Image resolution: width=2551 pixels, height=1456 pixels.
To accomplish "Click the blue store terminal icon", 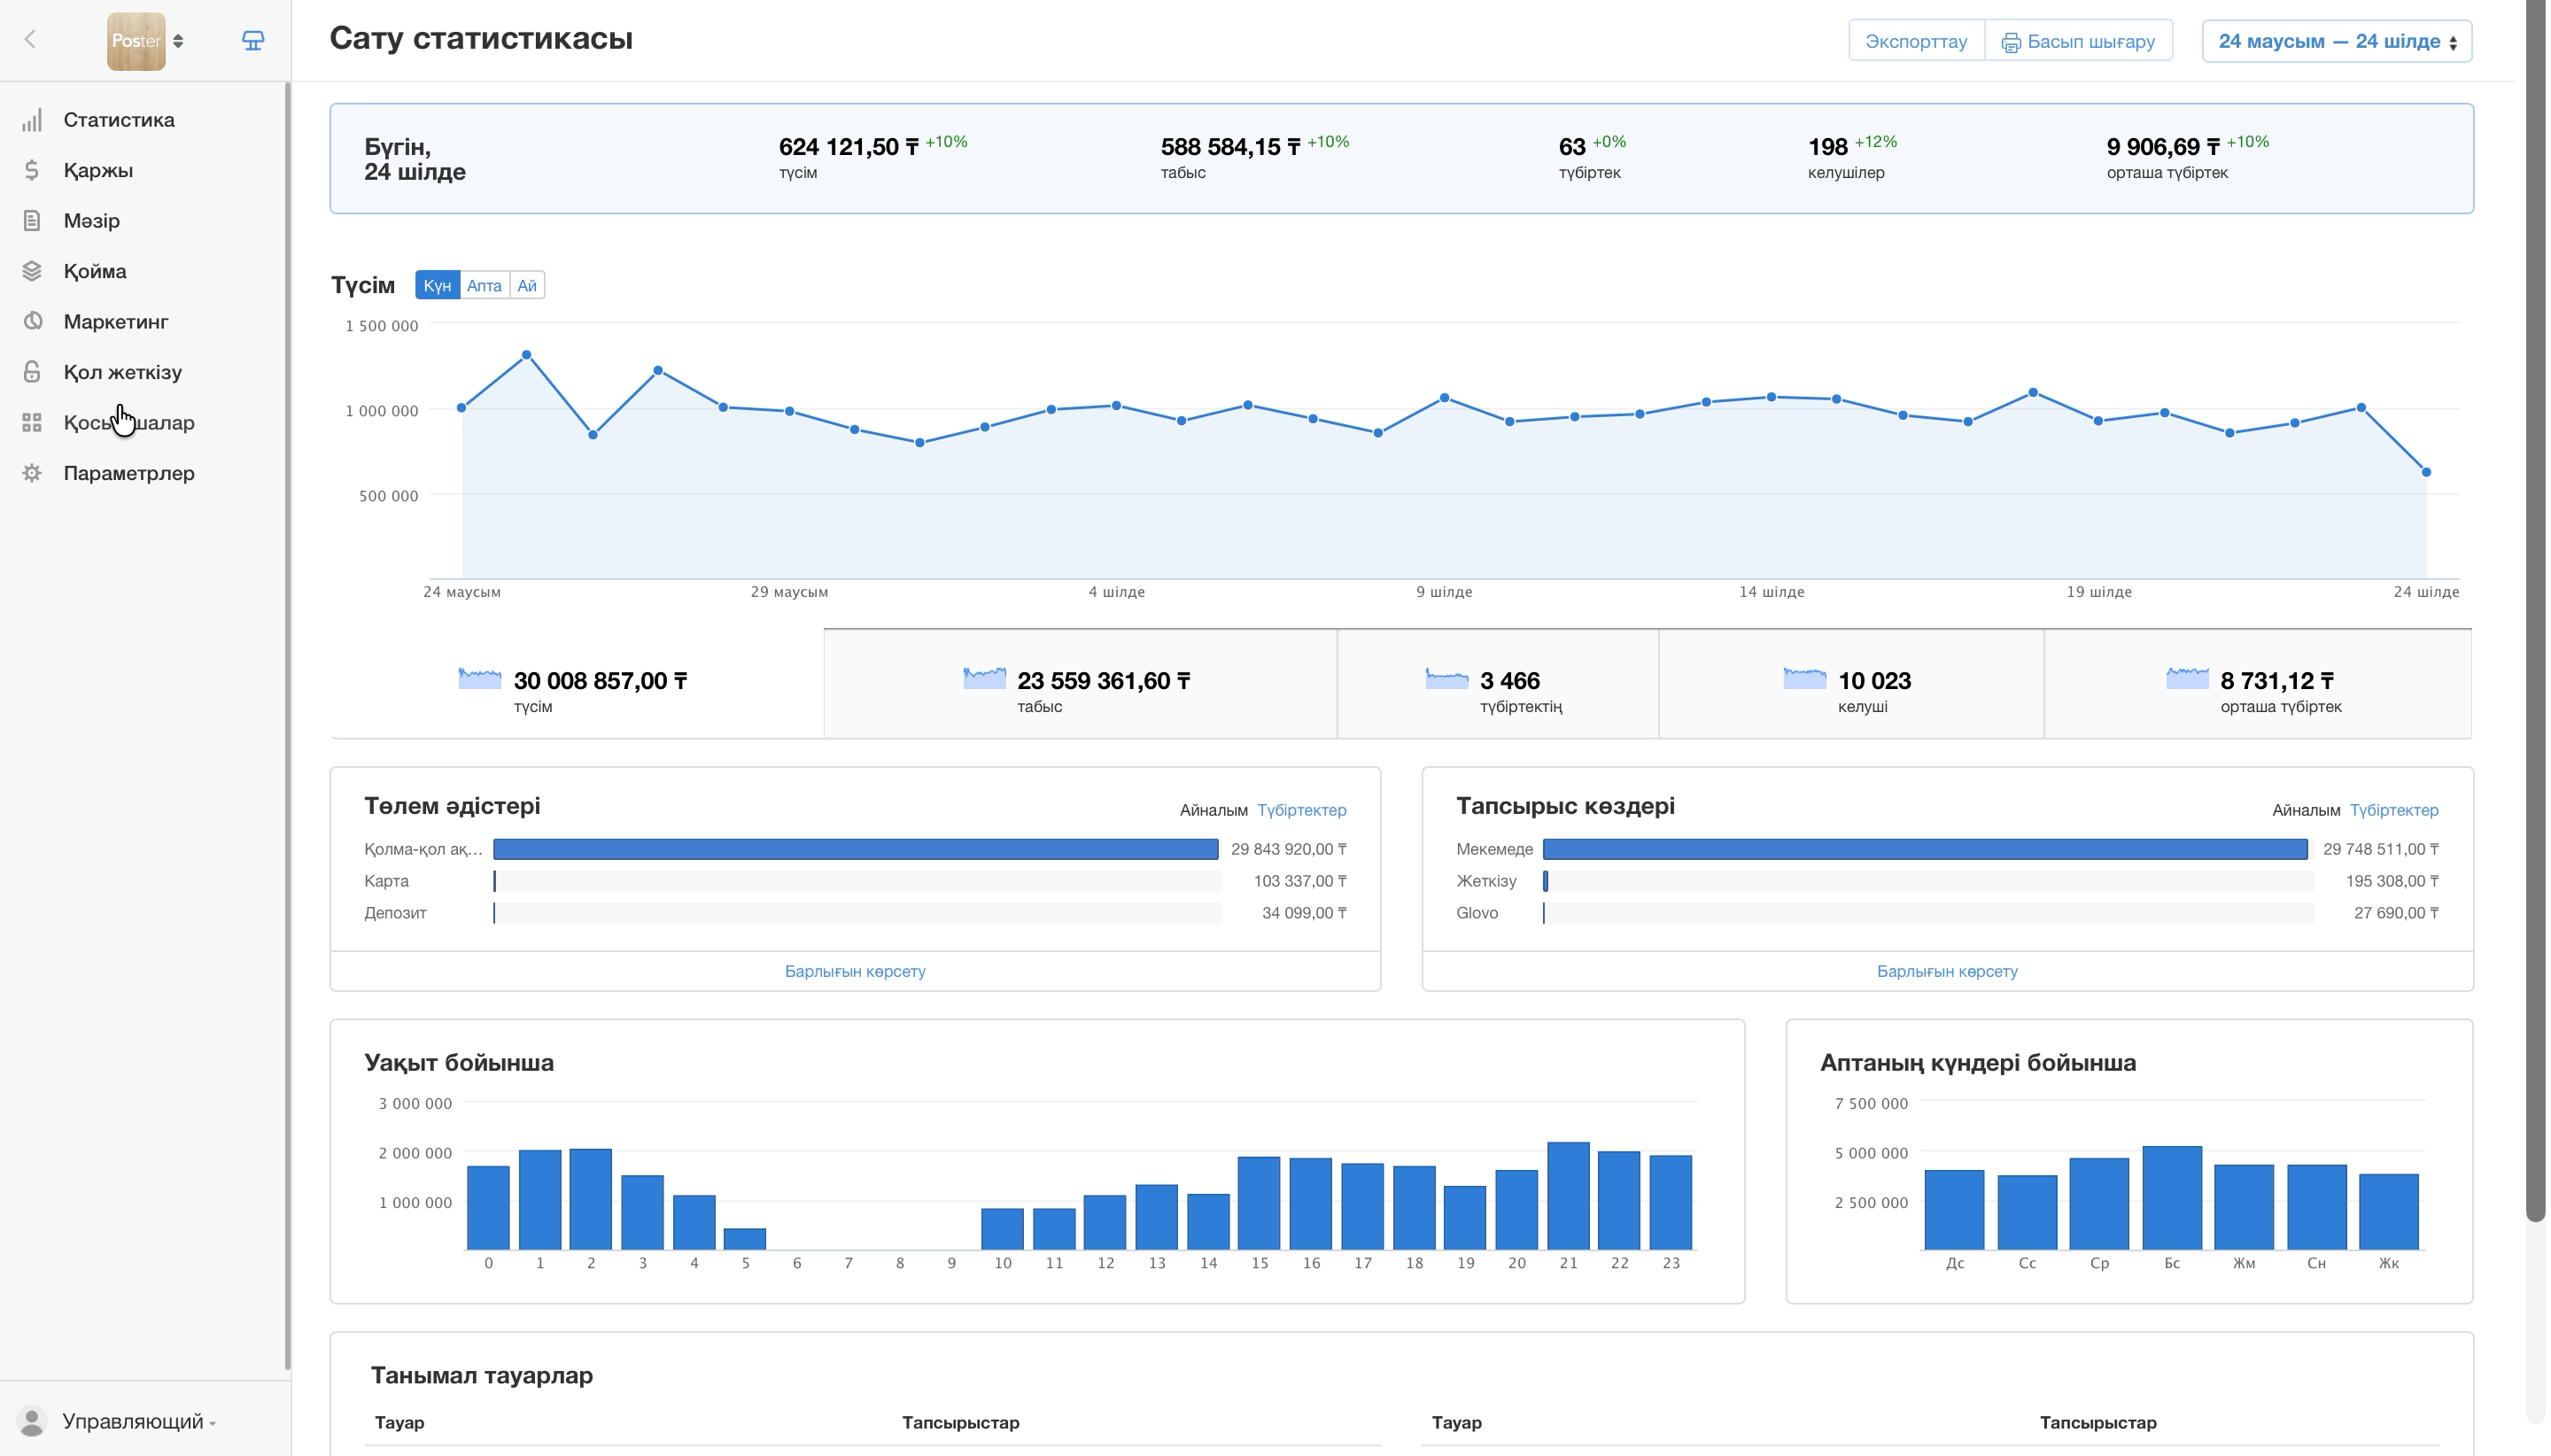I will [x=253, y=41].
